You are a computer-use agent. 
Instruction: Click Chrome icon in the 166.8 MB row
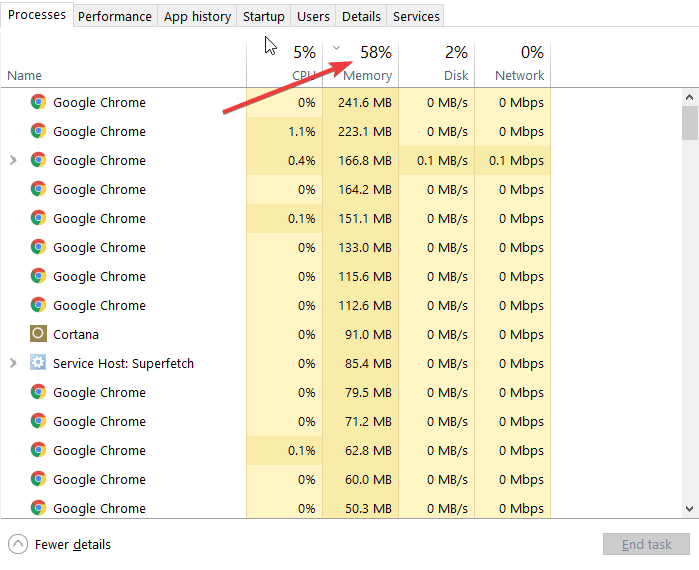click(x=38, y=160)
